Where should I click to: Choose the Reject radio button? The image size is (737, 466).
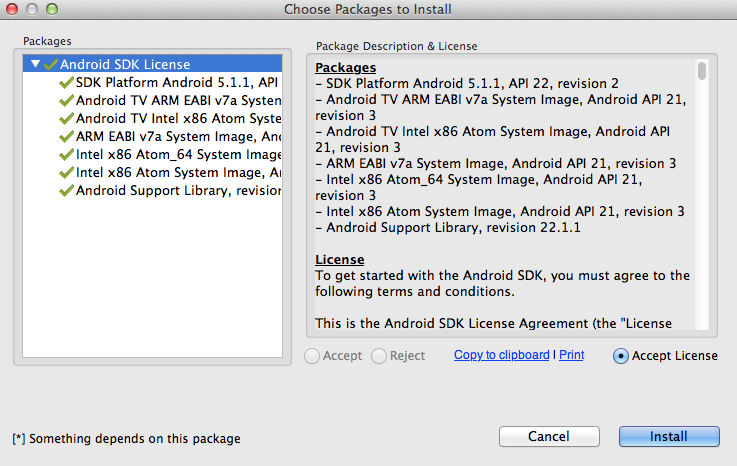pos(379,356)
